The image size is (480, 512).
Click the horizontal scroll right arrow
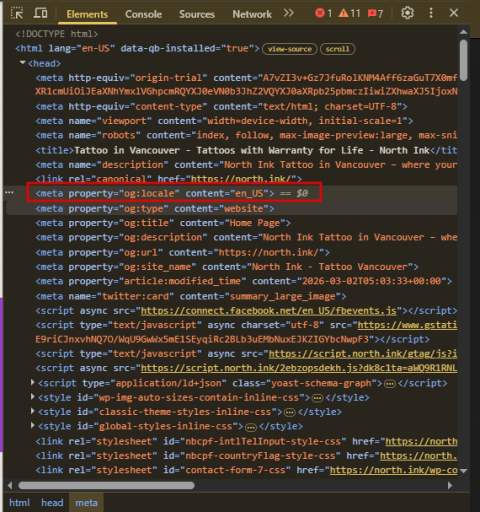pos(450,485)
